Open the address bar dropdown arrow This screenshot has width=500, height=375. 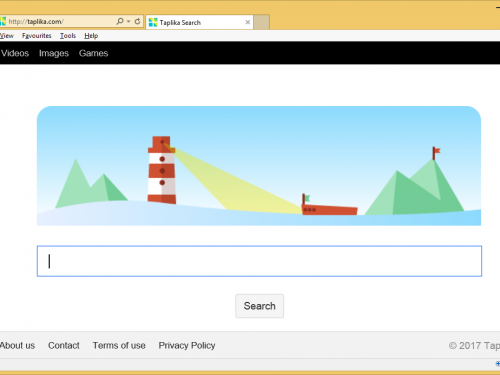click(129, 22)
